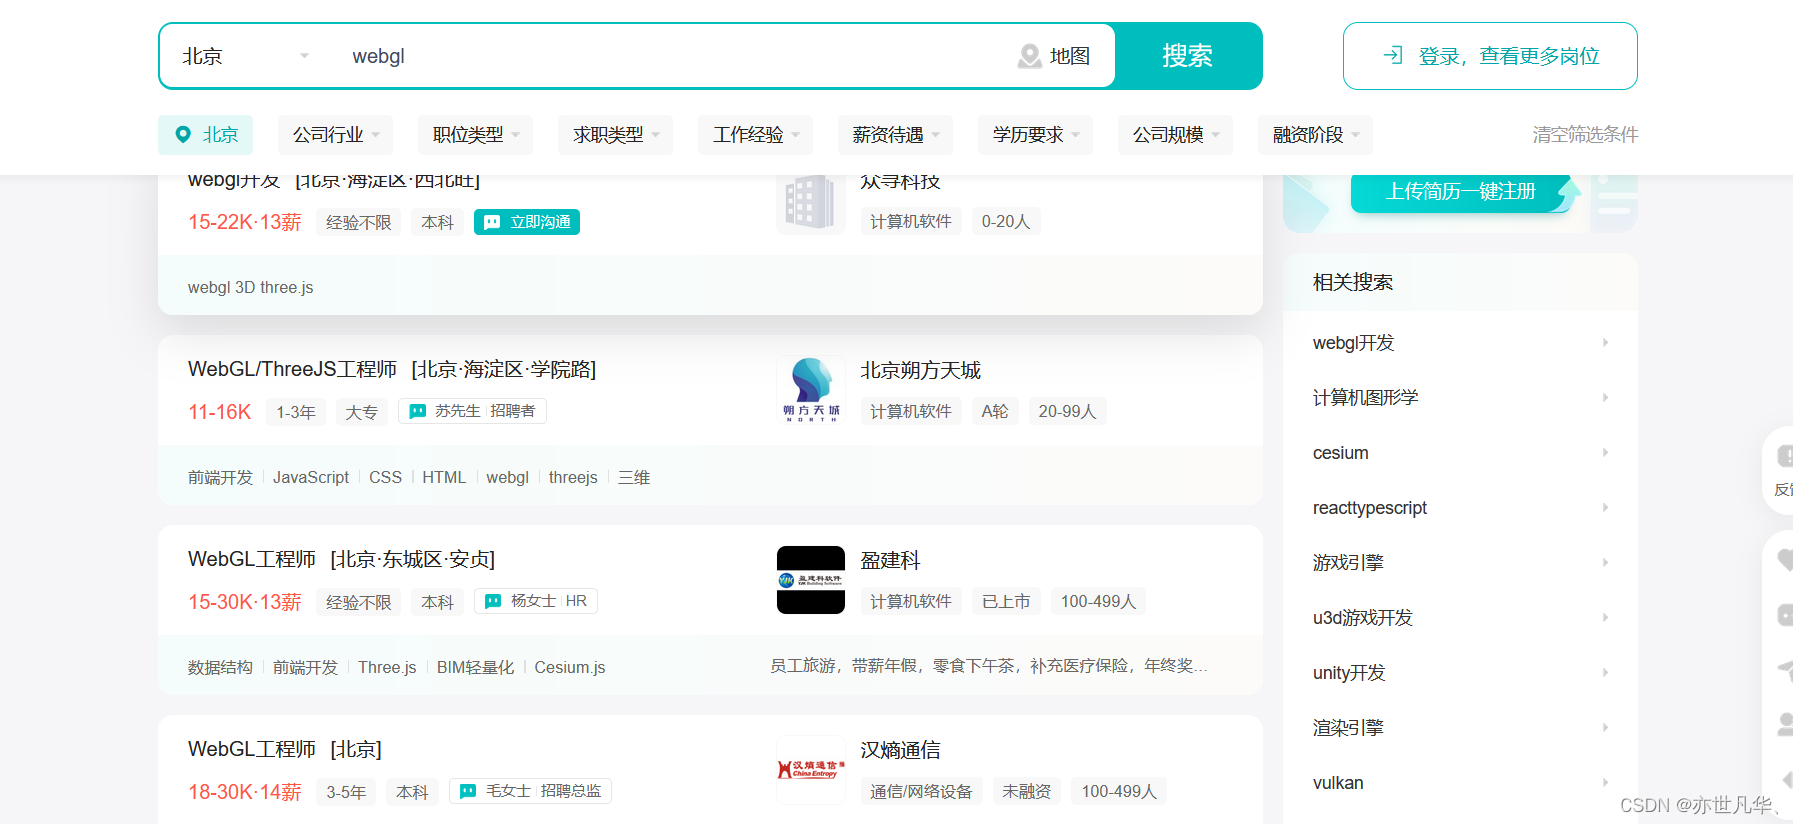Screen dimensions: 1793x824
Task: Select the 北京 location filter tag
Action: [205, 135]
